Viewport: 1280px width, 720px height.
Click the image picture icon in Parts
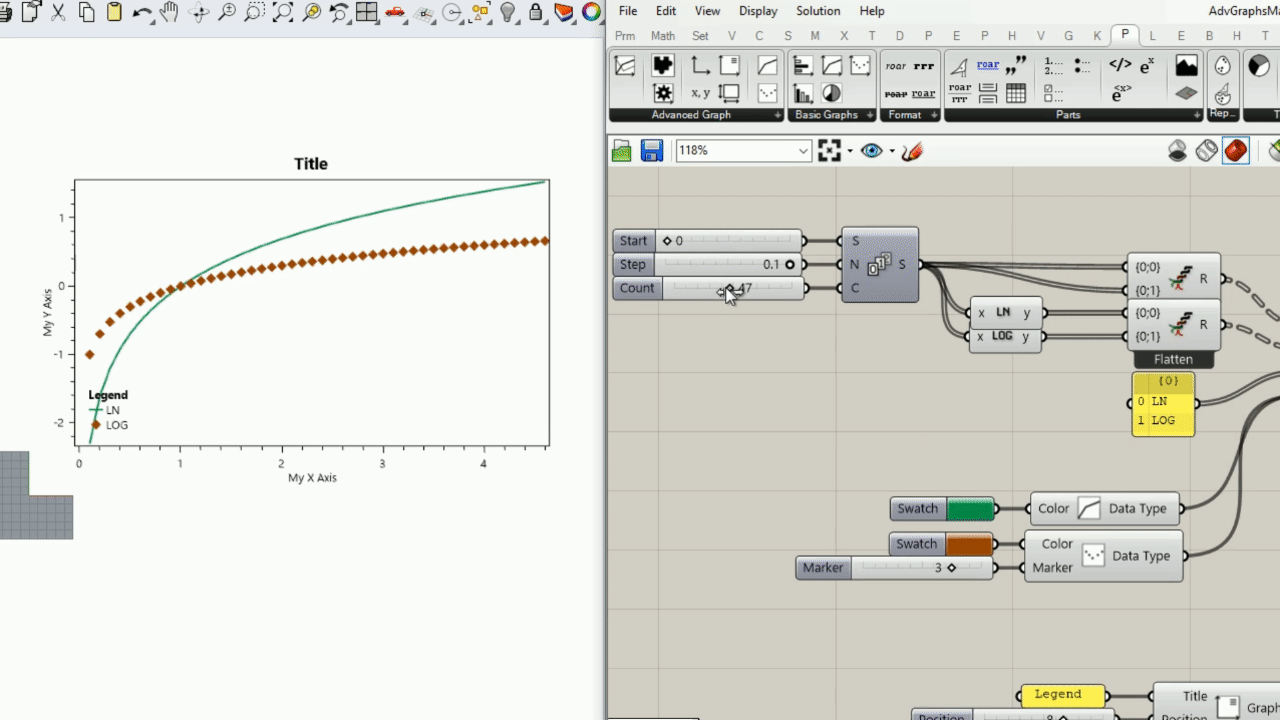coord(1187,66)
